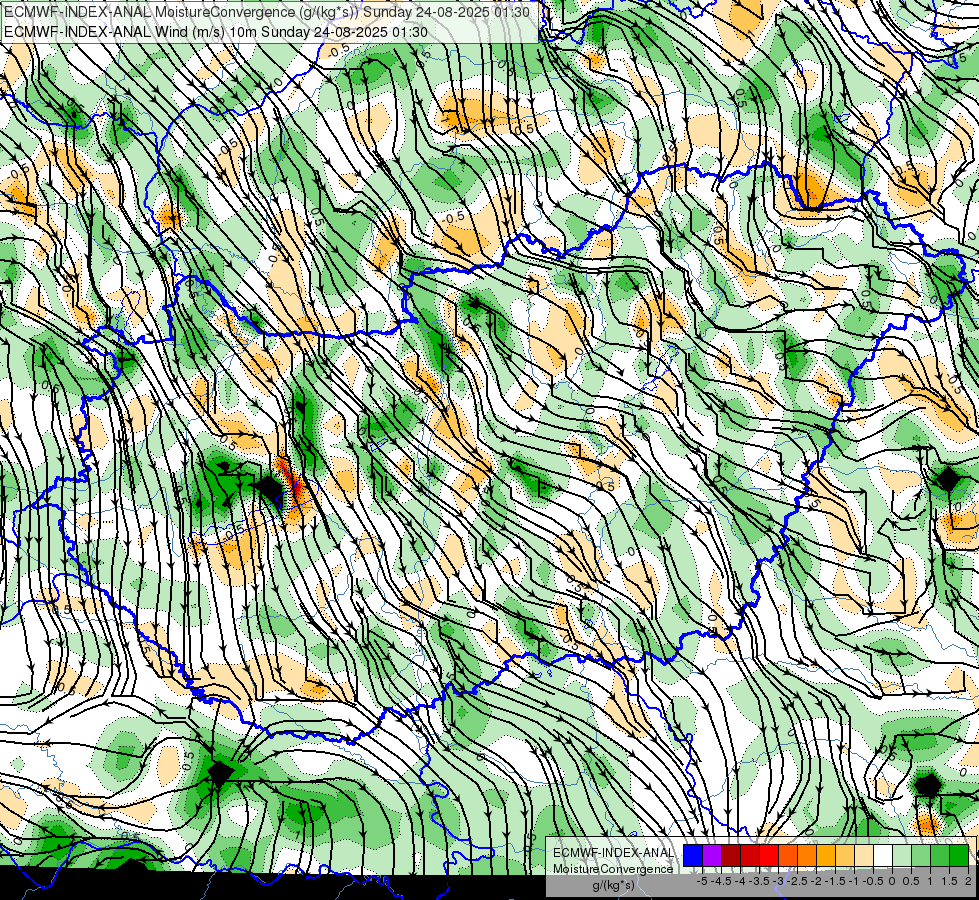Click the -0.5 tick label in legend
Screen dimensions: 979x900
tap(873, 881)
